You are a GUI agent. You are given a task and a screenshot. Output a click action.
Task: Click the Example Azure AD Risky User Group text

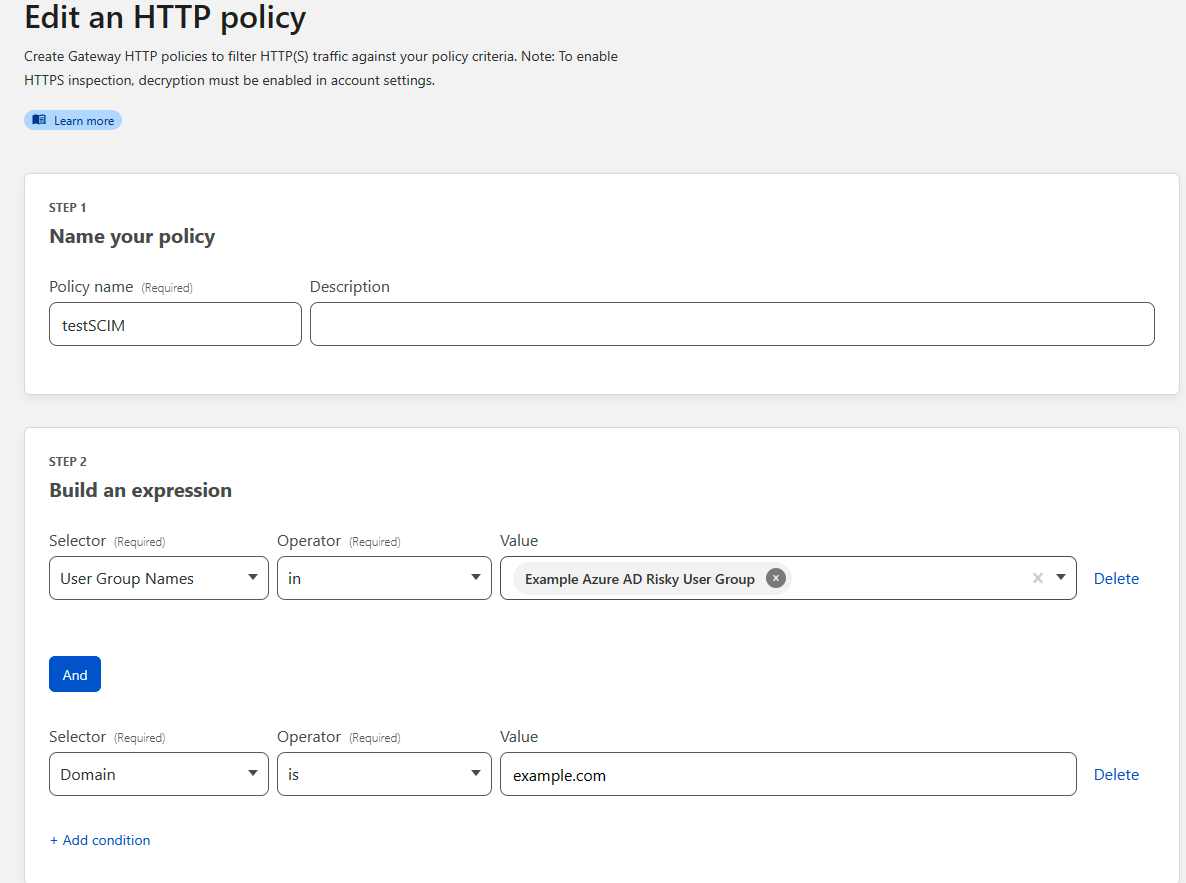tap(640, 579)
